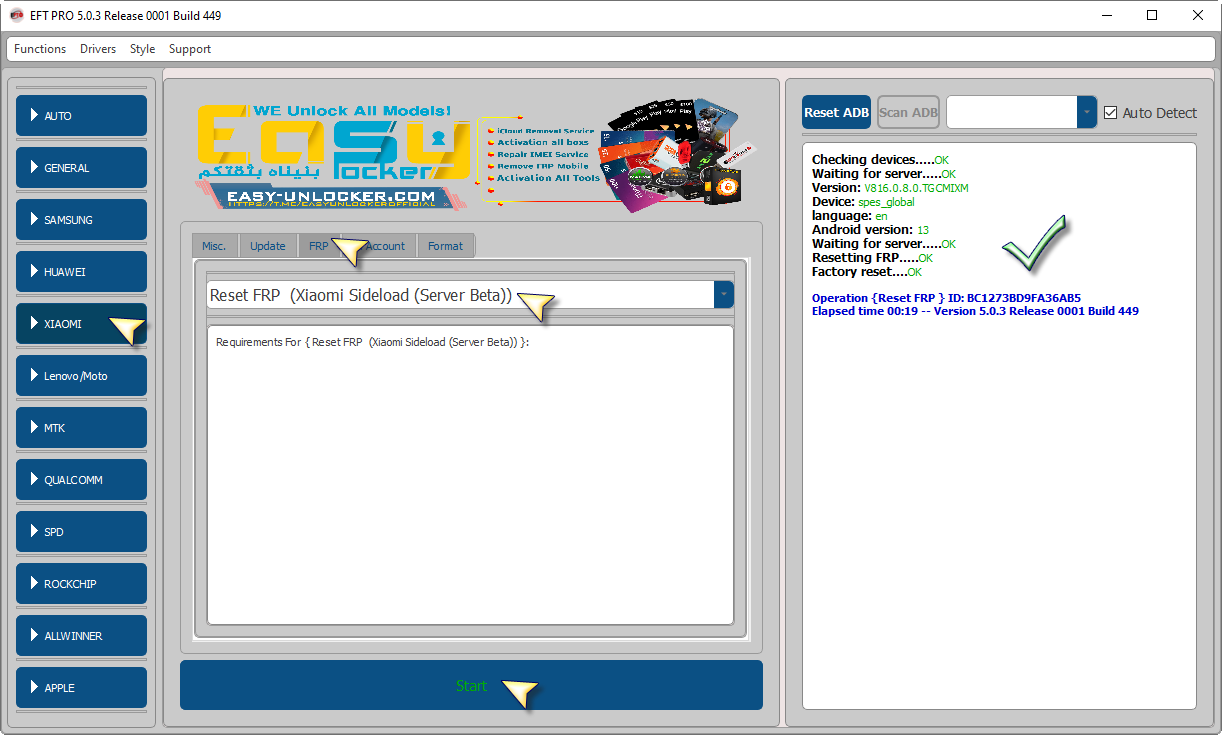Screen dimensions: 1222x735
Task: Click the "Factory reset....OK" log line
Action: coord(867,272)
